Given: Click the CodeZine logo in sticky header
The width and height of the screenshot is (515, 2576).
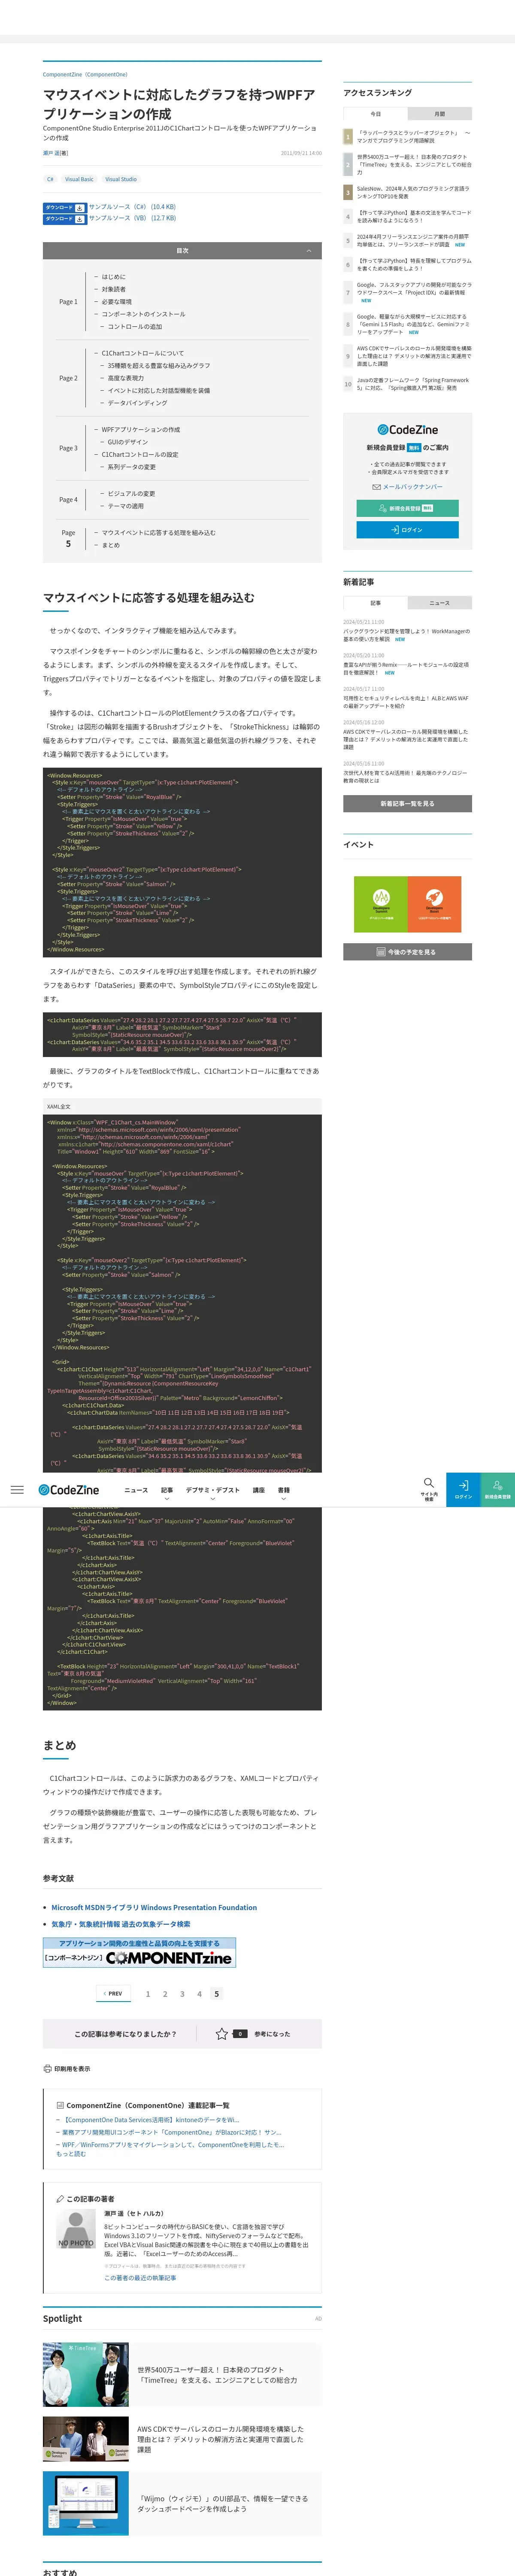Looking at the screenshot, I should point(69,1490).
